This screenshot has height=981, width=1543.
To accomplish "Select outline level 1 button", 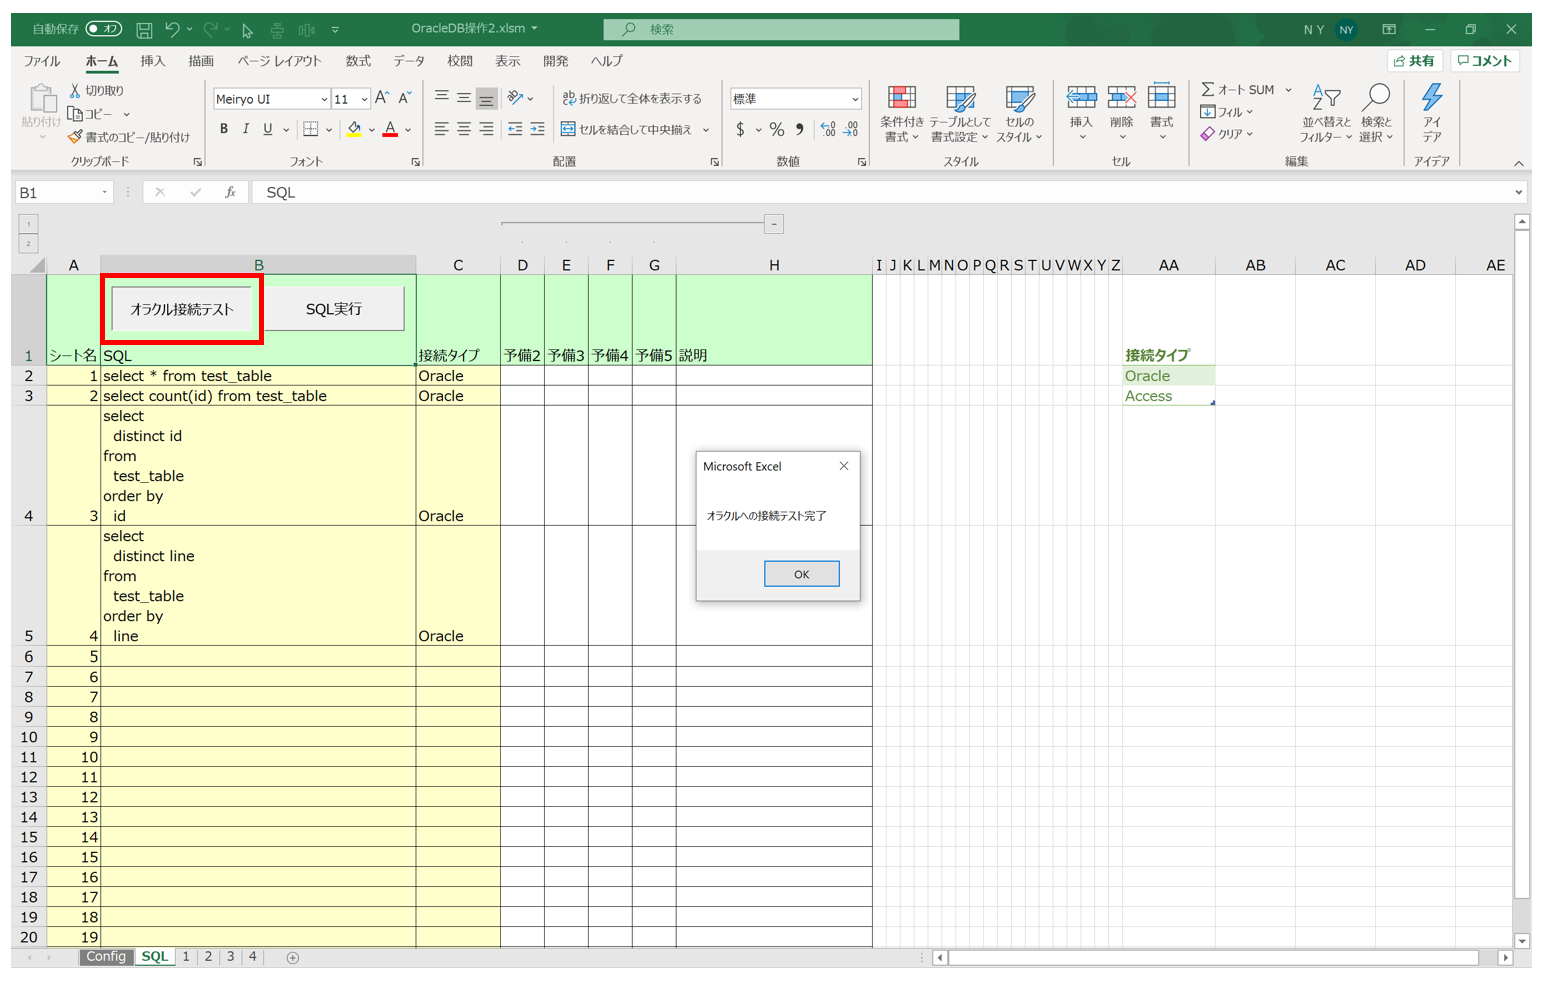I will click(28, 224).
